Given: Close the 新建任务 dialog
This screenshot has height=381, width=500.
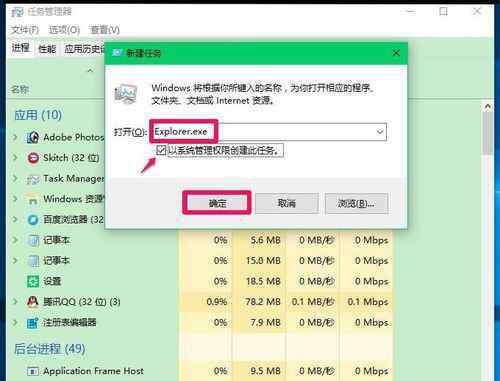Looking at the screenshot, I should coord(396,53).
